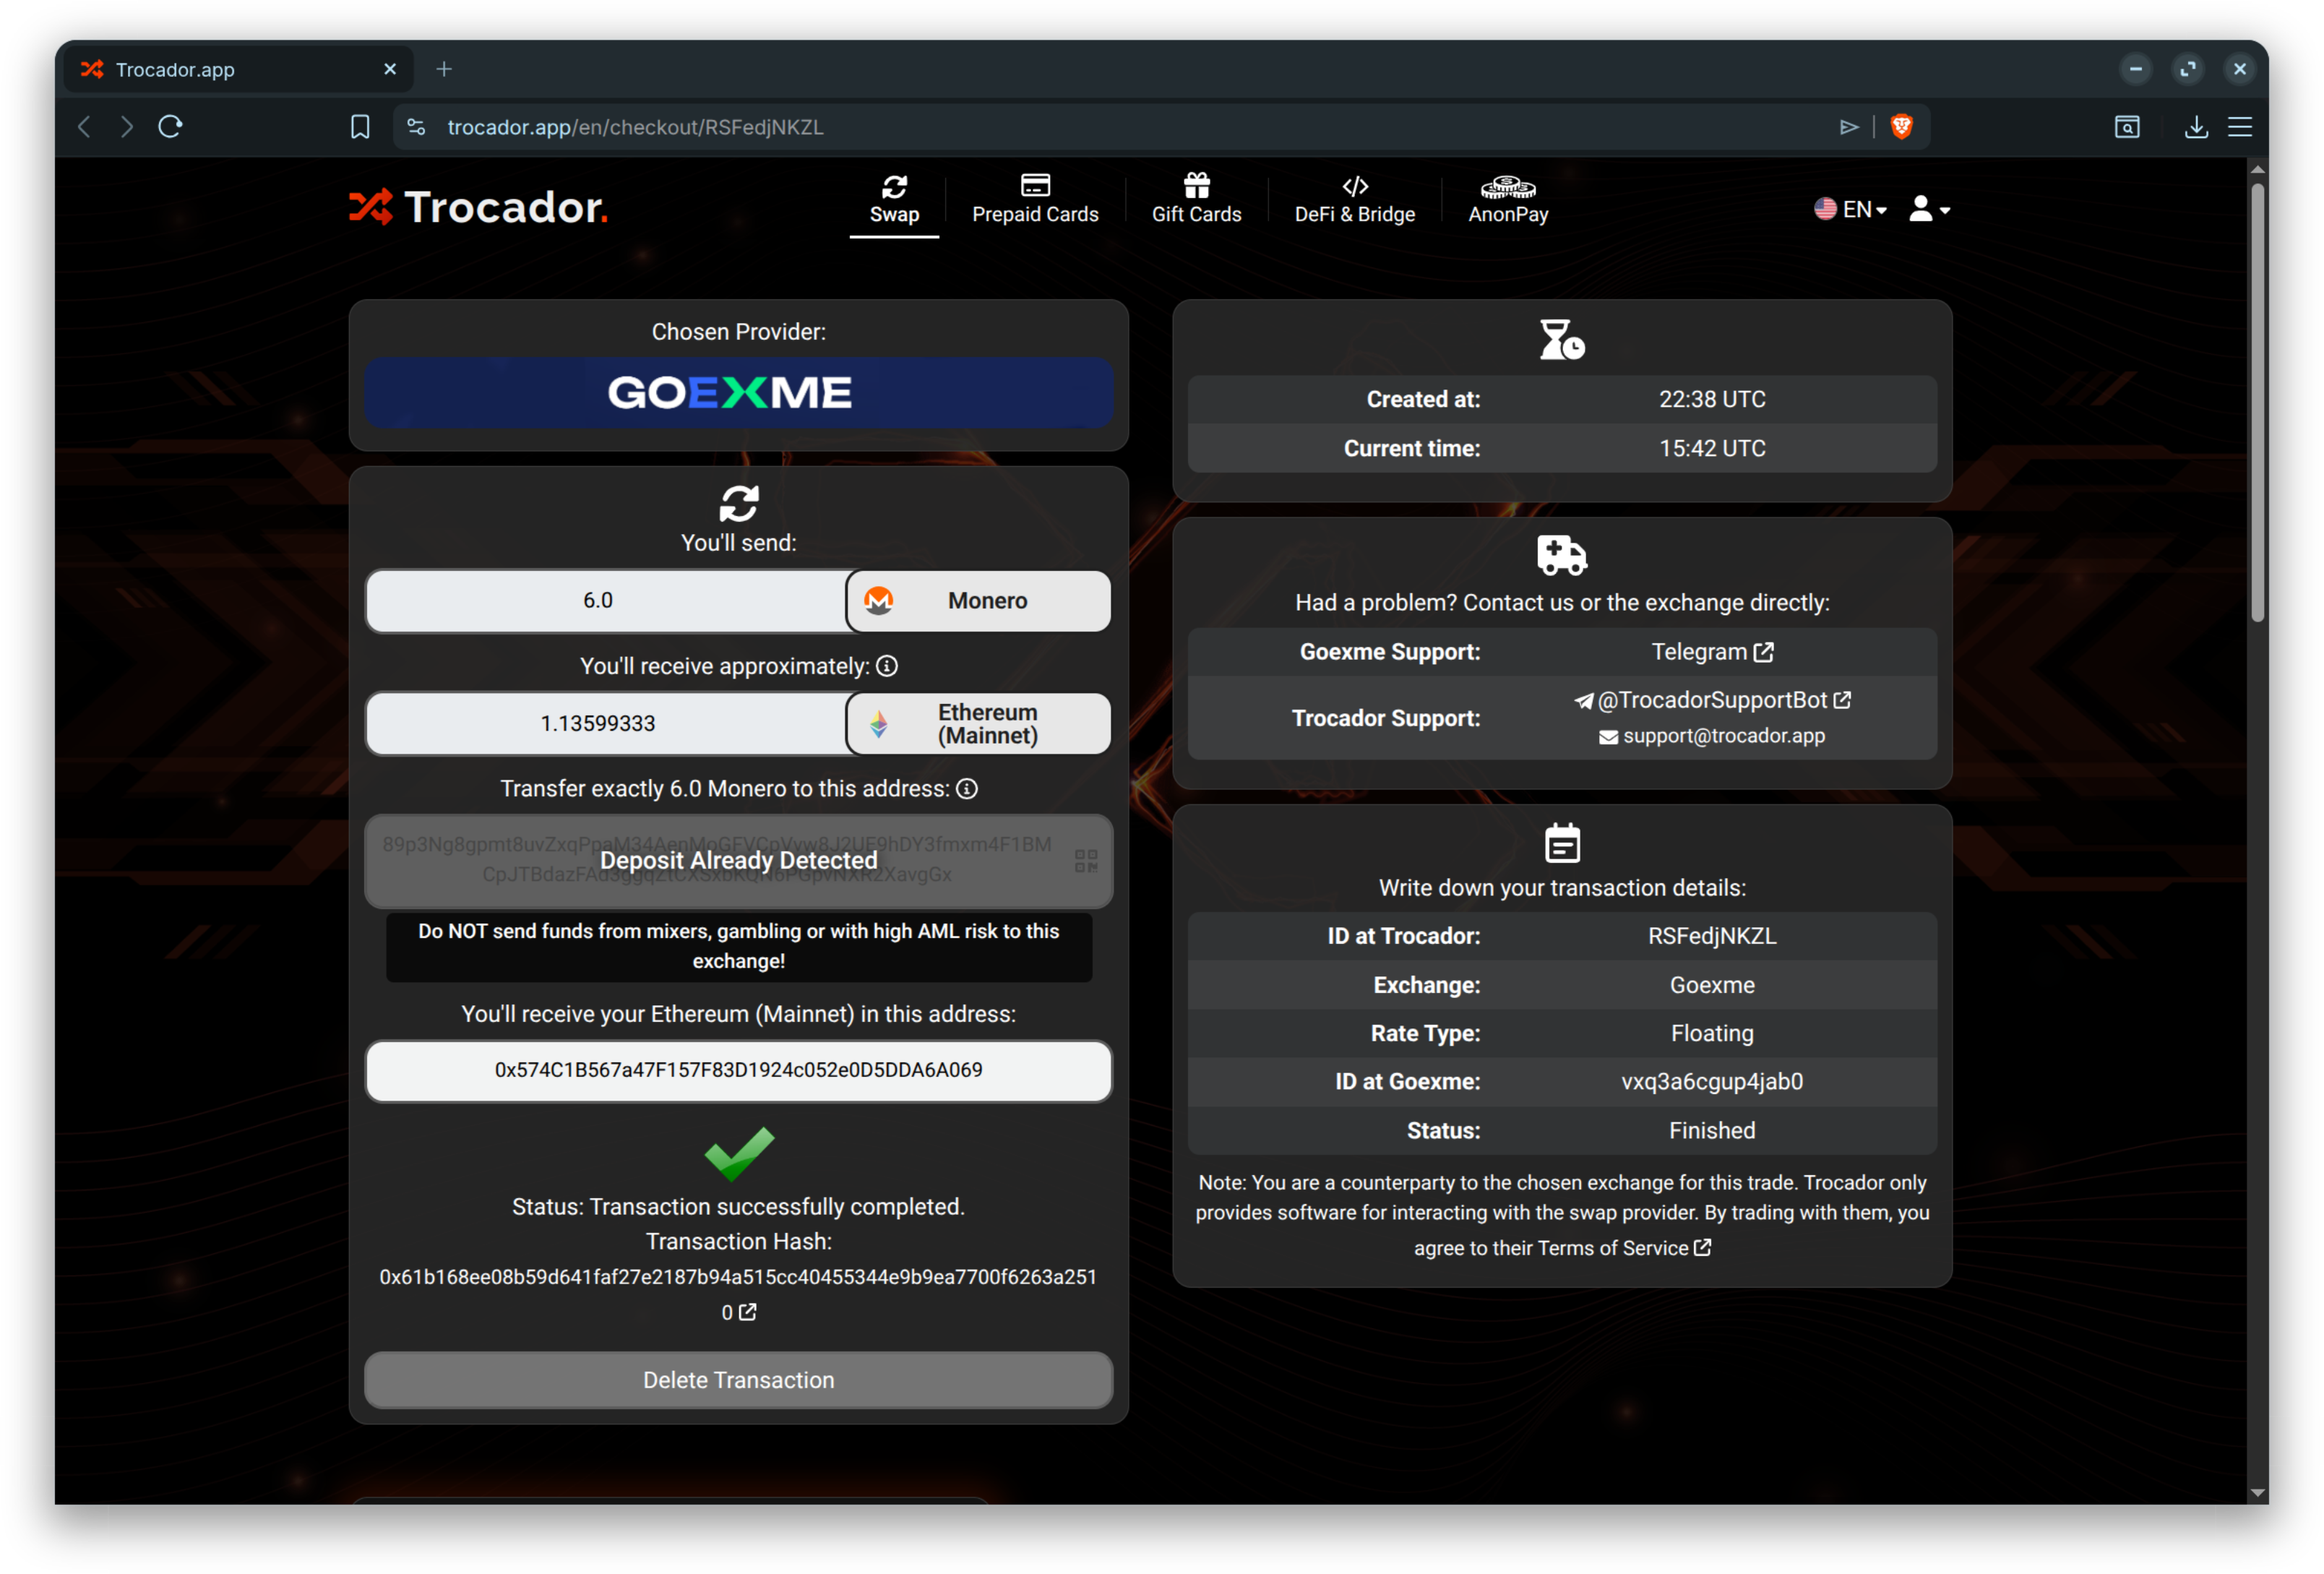
Task: Click the Goexme ID vxq3a6cgup4jab0
Action: [1712, 1081]
